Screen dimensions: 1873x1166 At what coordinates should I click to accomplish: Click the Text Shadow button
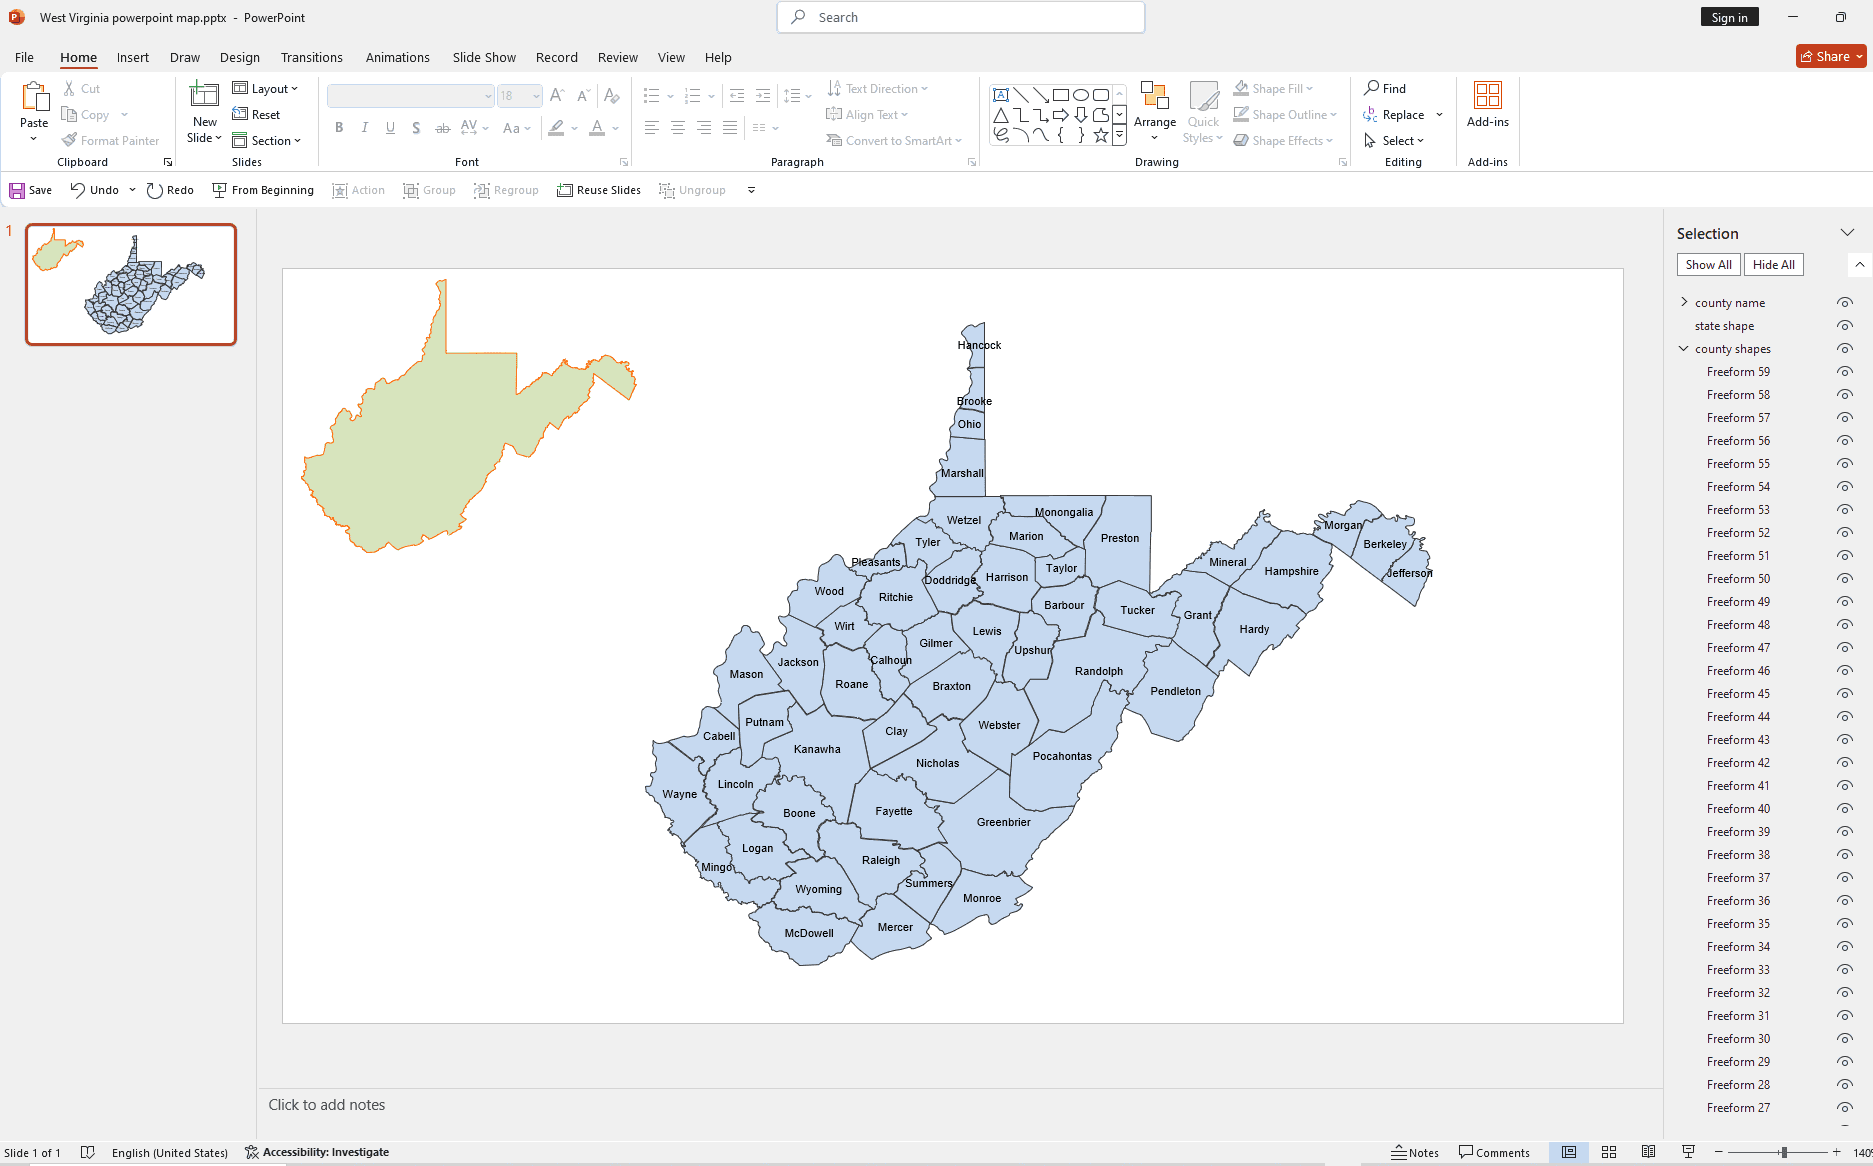(x=416, y=128)
